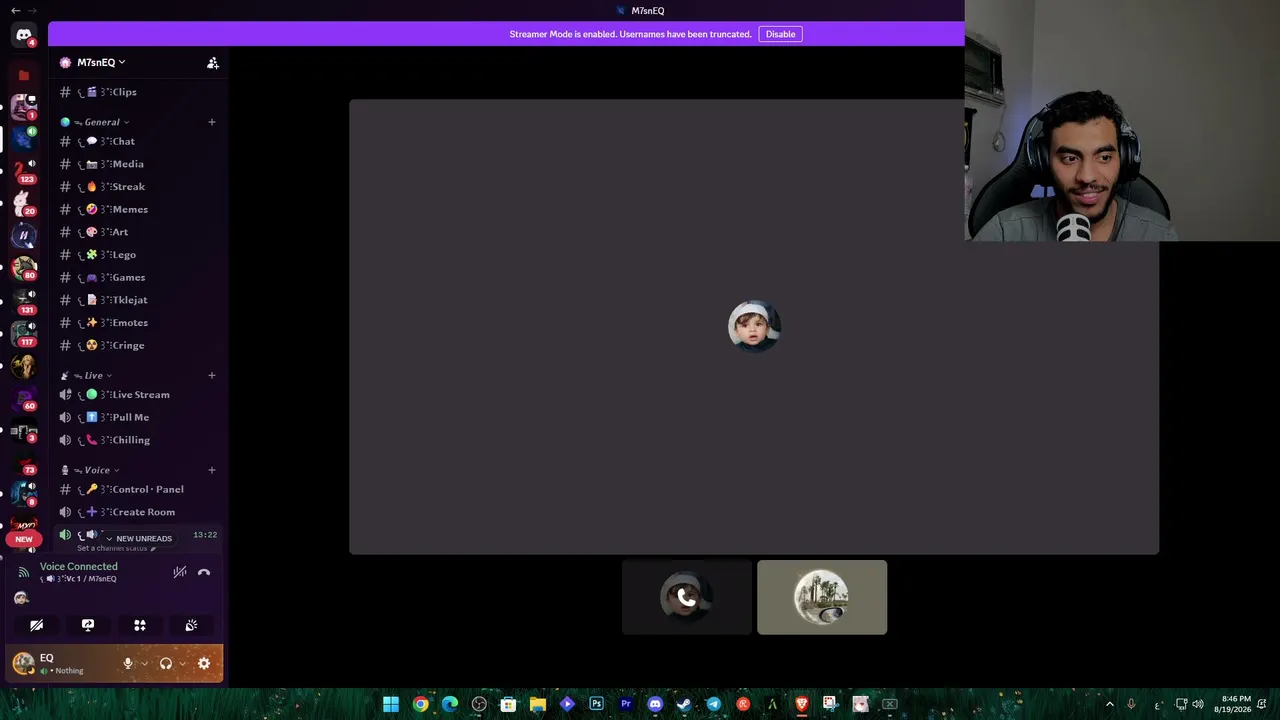The image size is (1280, 720).
Task: Open the Control Panel channel
Action: [138, 489]
